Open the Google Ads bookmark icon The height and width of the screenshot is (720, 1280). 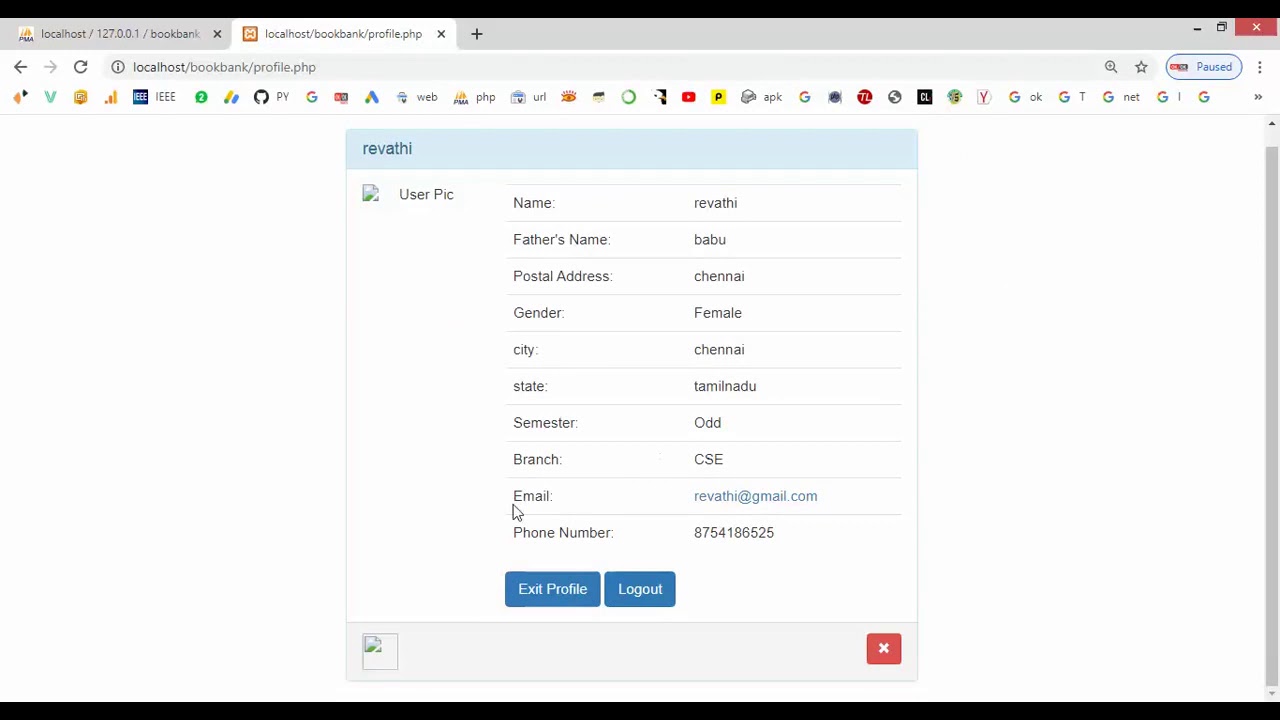click(x=371, y=97)
